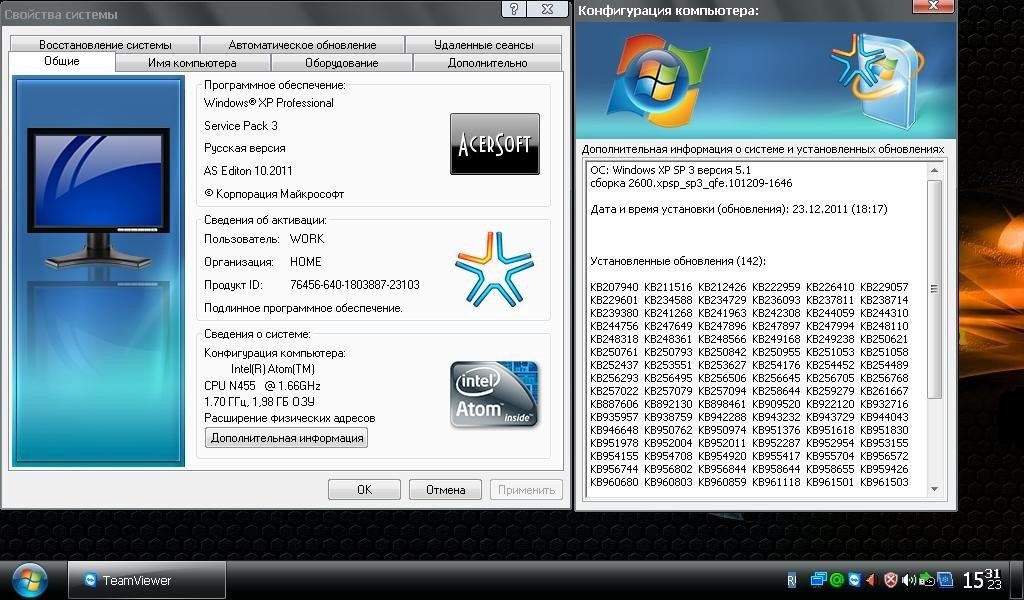Click the Product ID 76456-640-1803887-23103
This screenshot has height=600, width=1024.
pos(355,285)
